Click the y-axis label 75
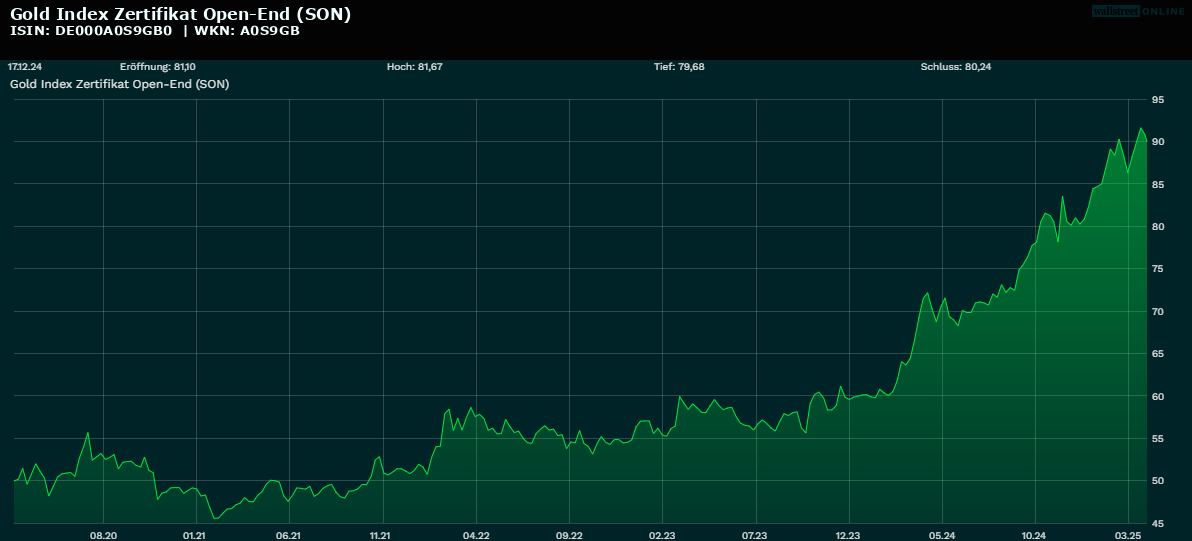1192x541 pixels. click(x=1158, y=269)
